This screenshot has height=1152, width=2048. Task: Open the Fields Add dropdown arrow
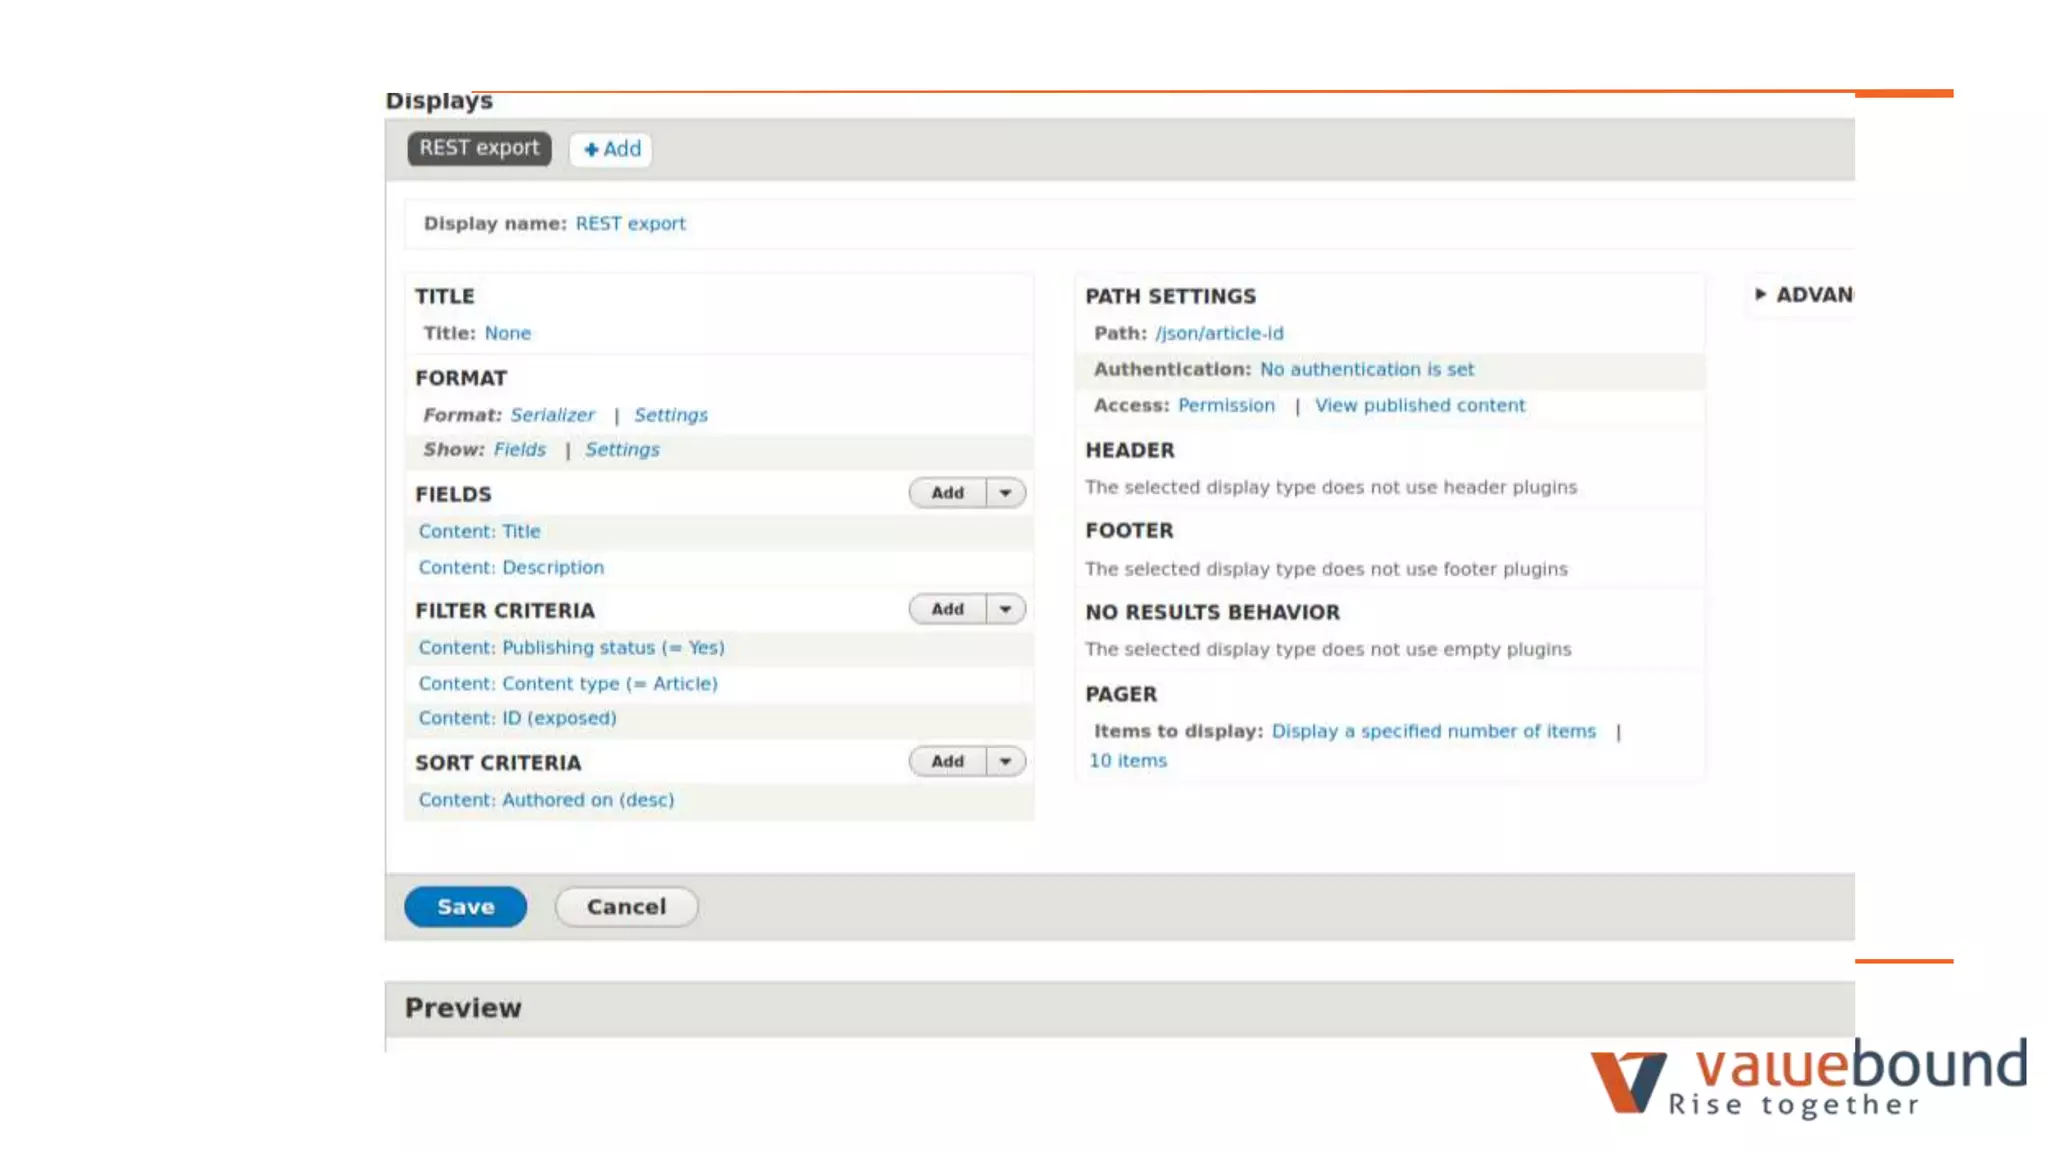click(x=1005, y=493)
